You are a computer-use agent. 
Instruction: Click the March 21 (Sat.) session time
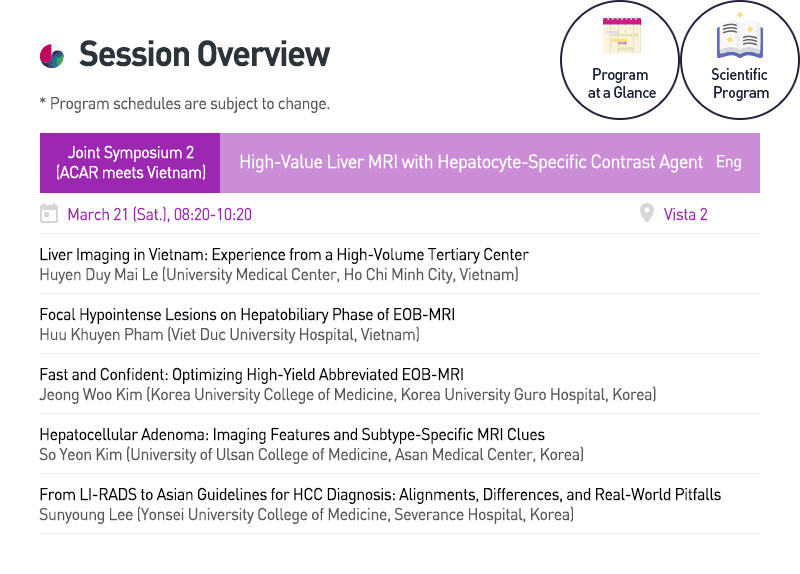pyautogui.click(x=159, y=214)
